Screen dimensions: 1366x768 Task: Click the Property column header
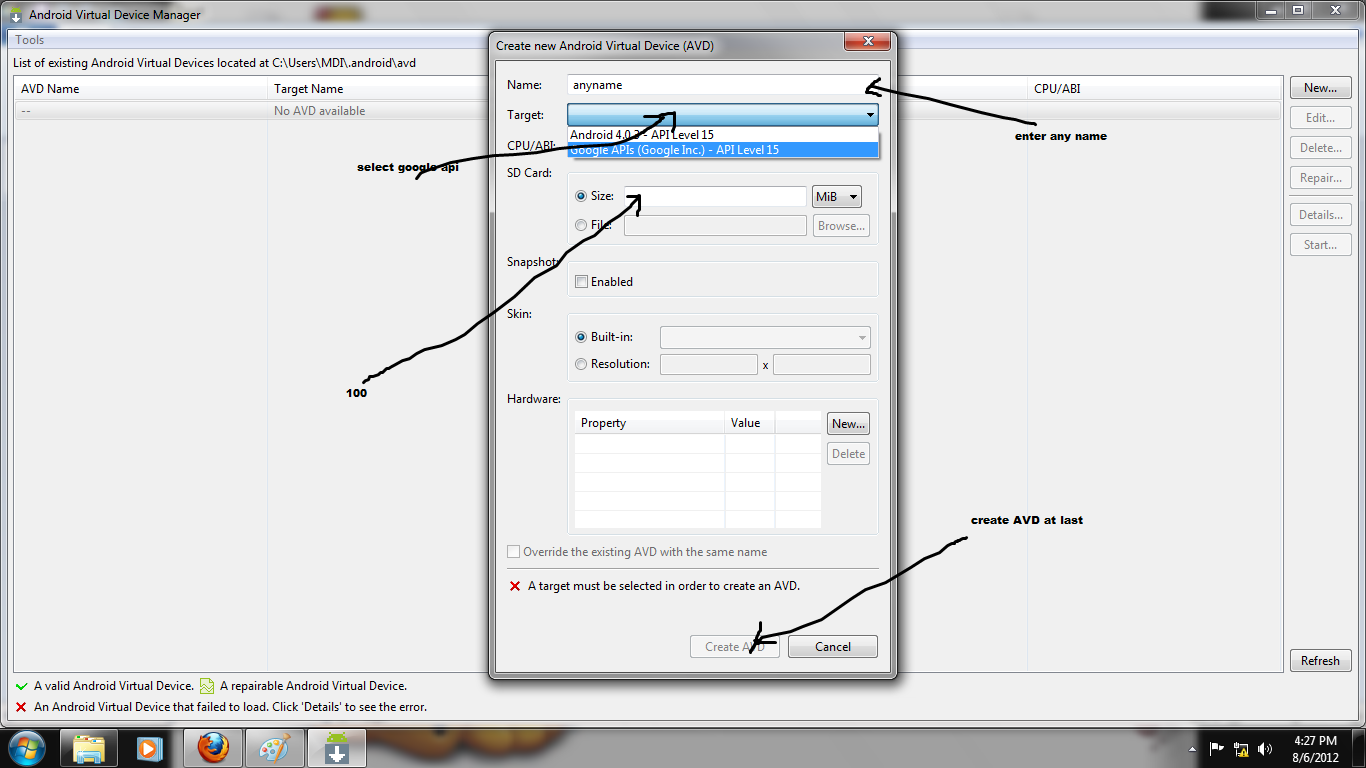650,423
